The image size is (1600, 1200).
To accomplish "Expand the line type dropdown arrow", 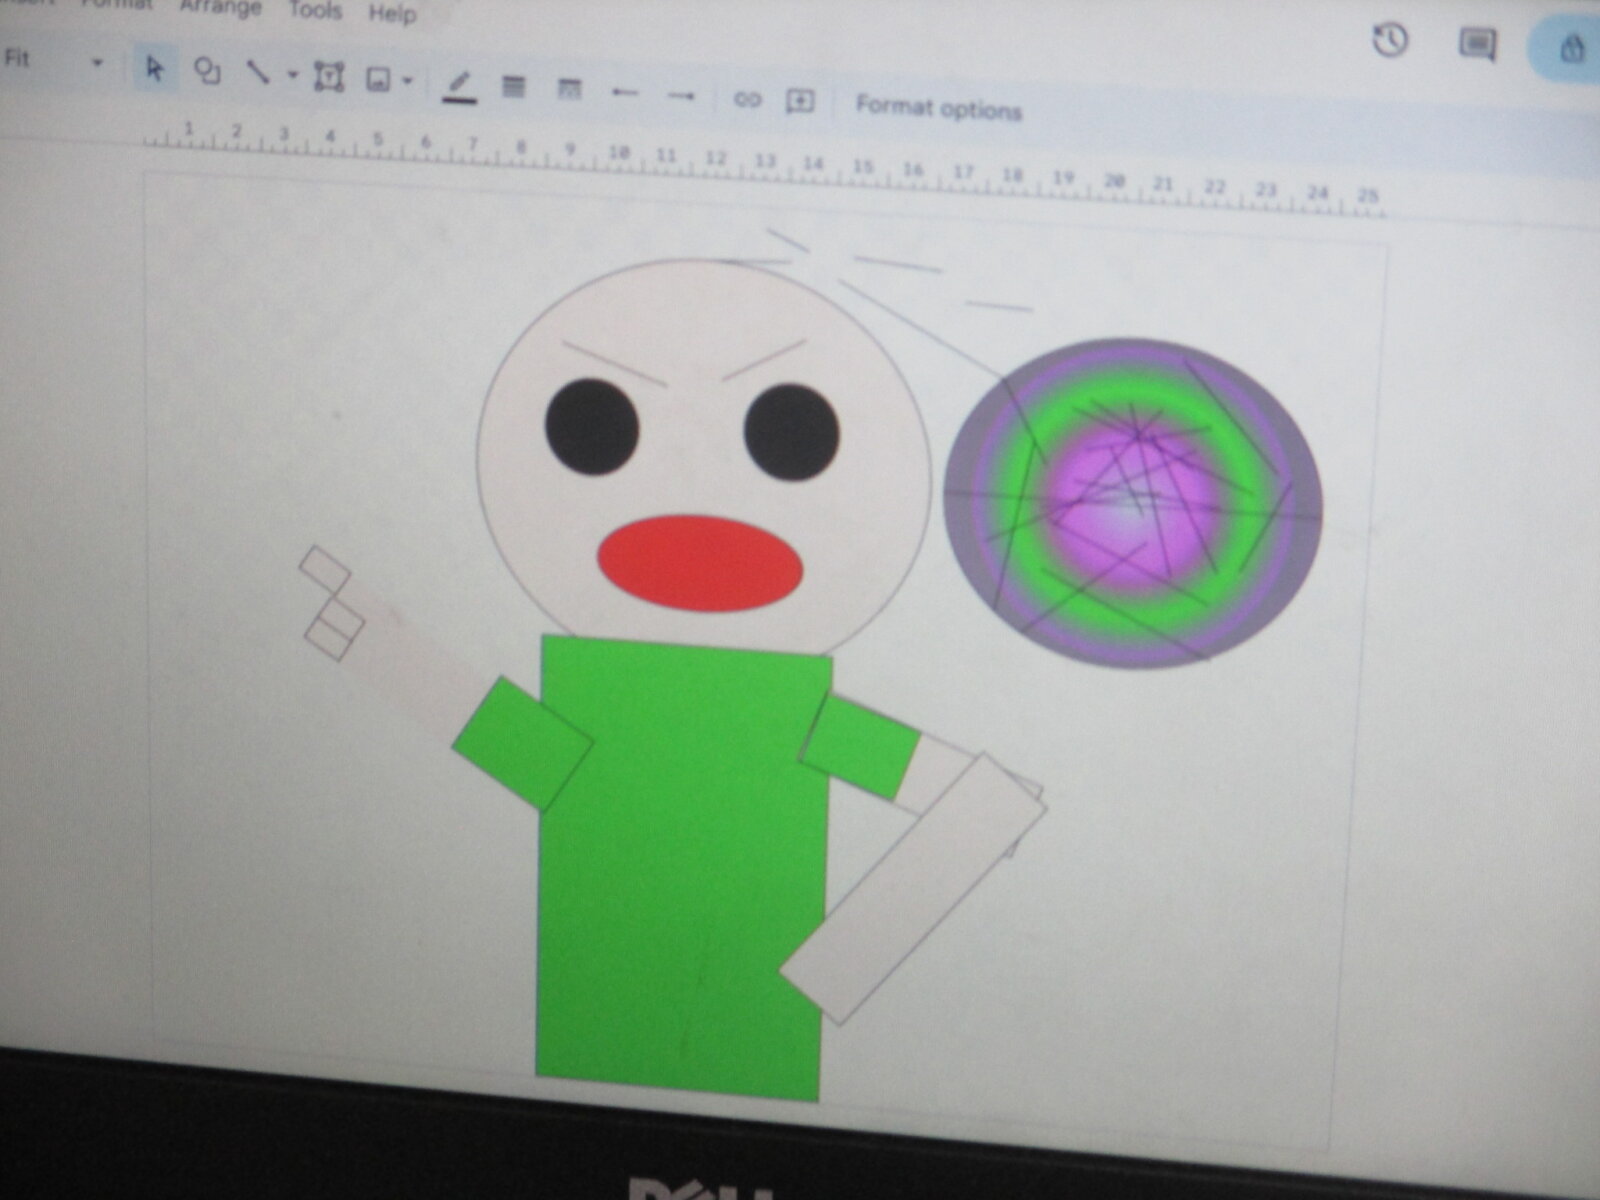I will point(292,75).
